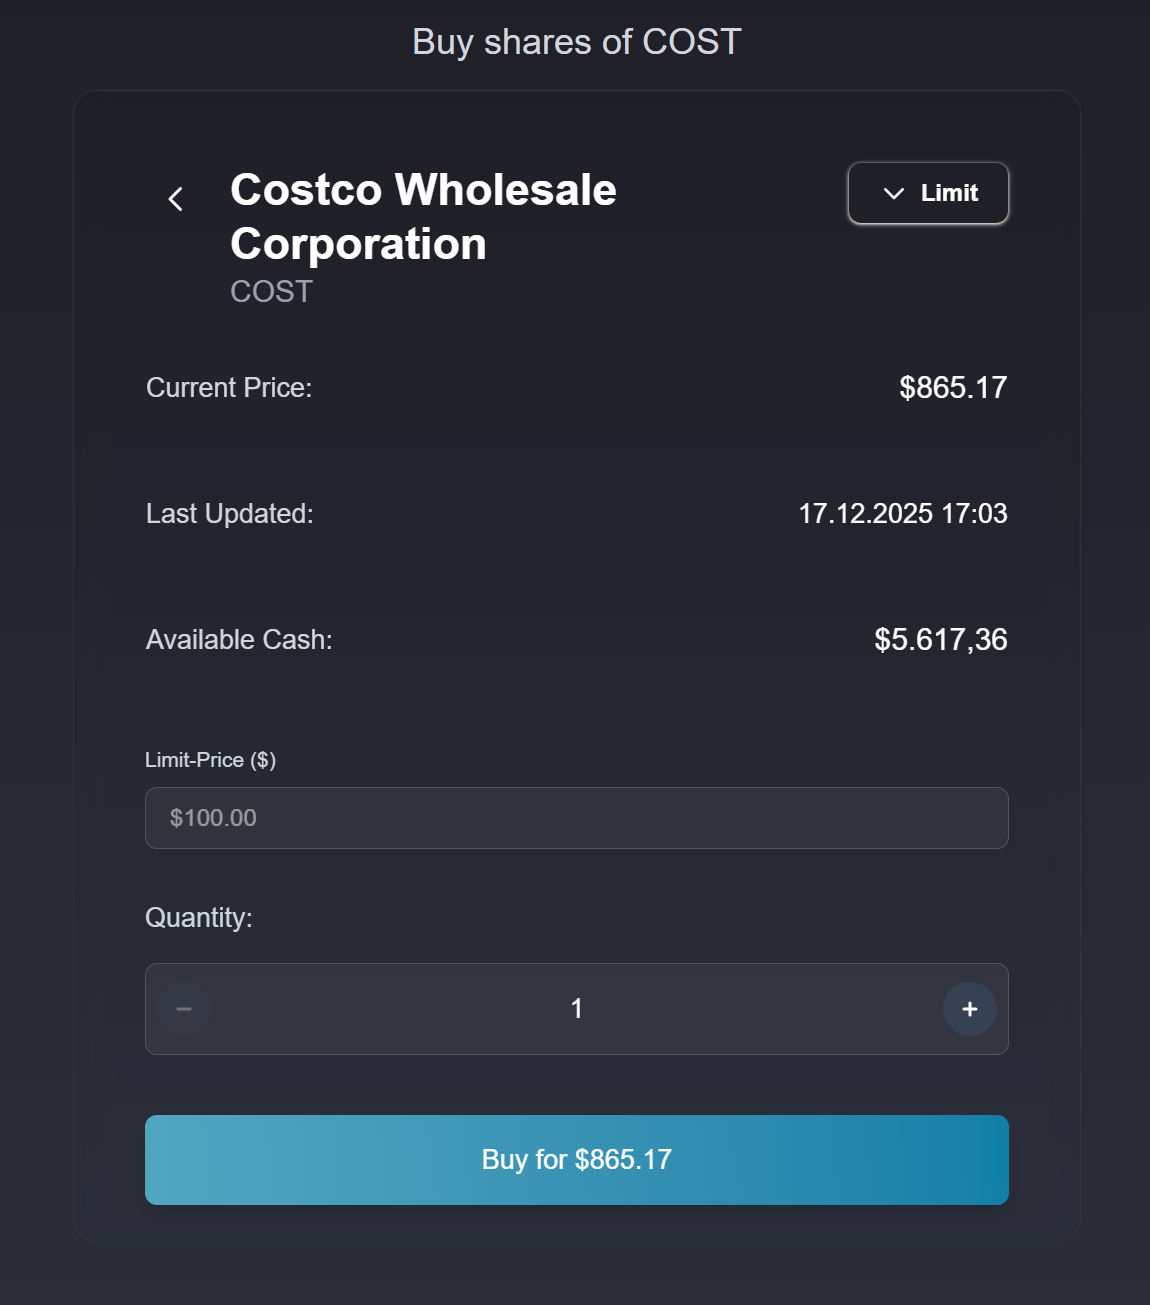This screenshot has width=1150, height=1305.
Task: Click the last updated timestamp 17.12.2025 17:03
Action: tap(902, 514)
